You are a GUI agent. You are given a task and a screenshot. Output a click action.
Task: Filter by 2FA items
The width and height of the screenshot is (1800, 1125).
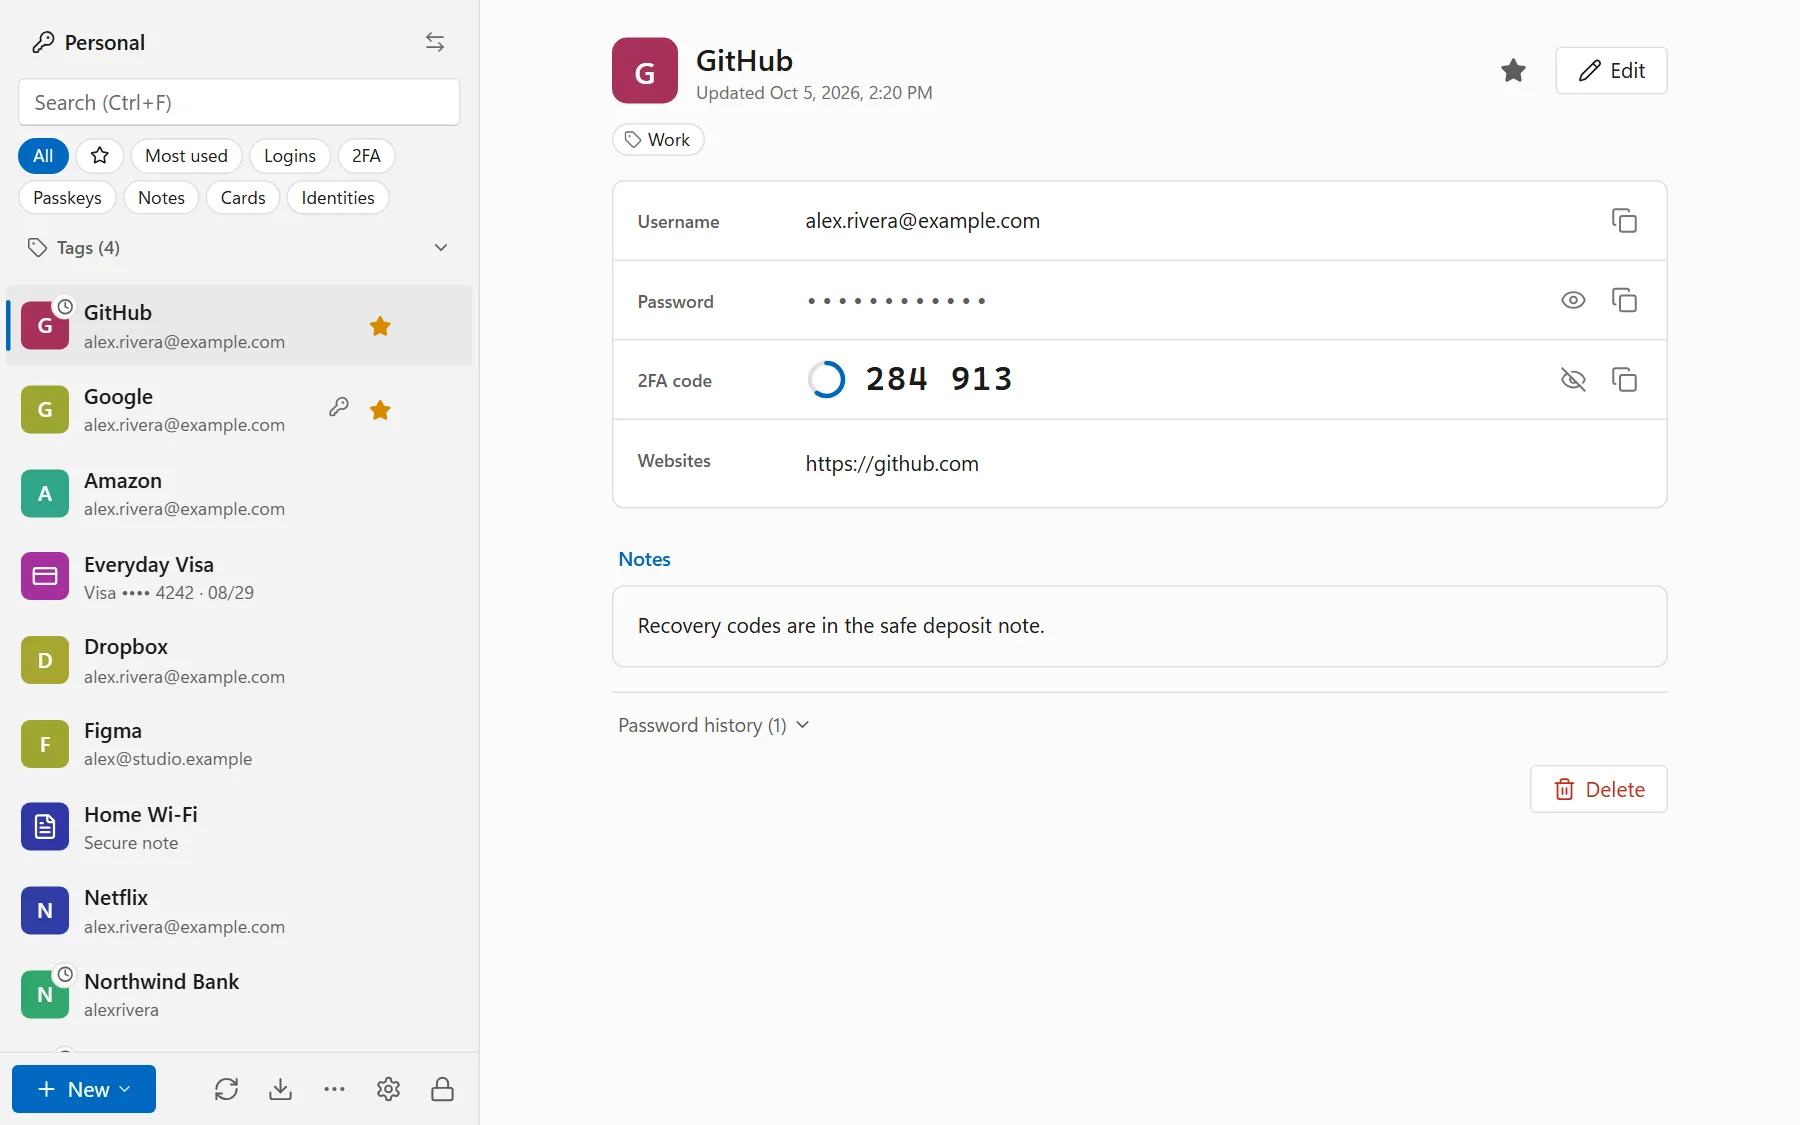pos(366,156)
